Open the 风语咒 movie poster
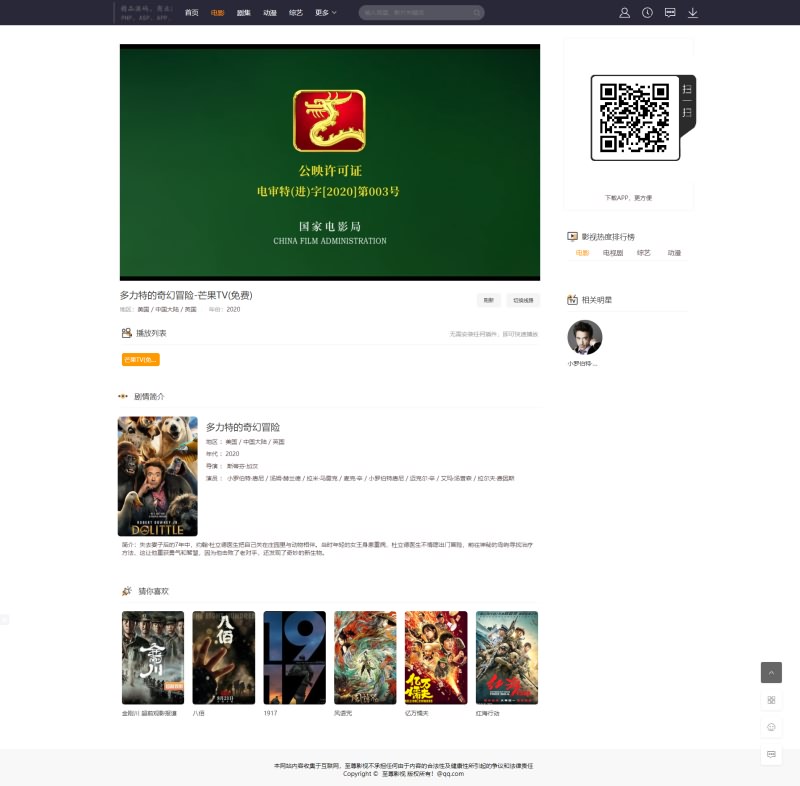The height and width of the screenshot is (786, 800). tap(365, 657)
